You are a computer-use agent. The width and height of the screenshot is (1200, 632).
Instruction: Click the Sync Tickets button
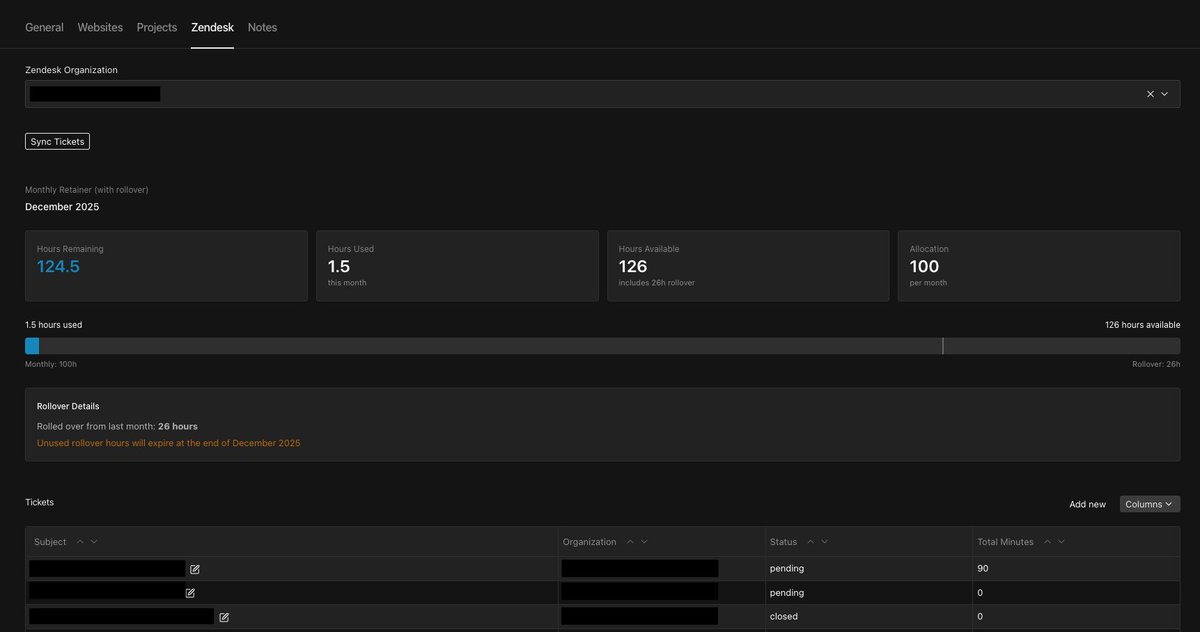click(x=57, y=142)
